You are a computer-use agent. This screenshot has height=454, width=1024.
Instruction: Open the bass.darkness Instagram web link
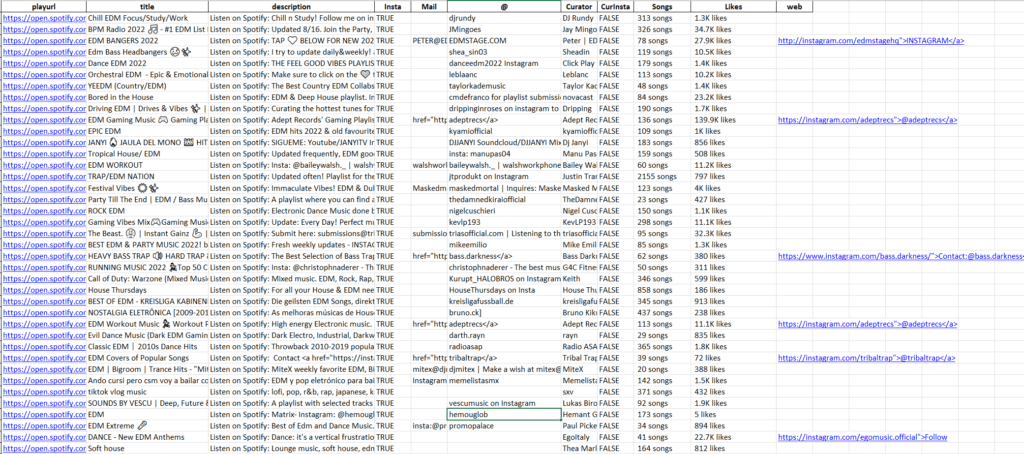coord(901,255)
